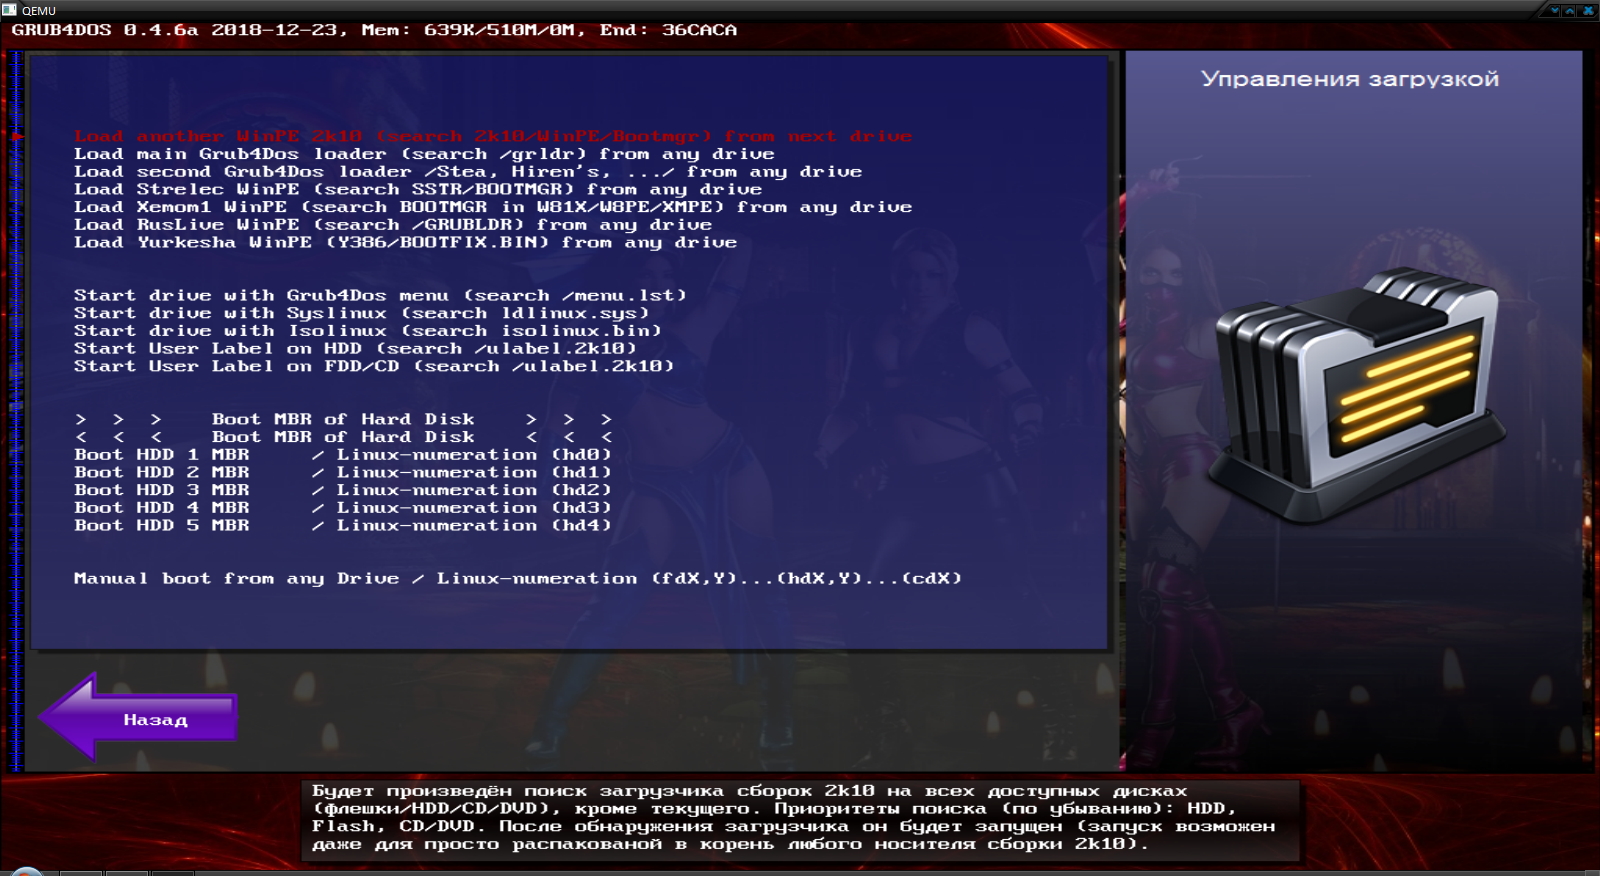Boot HDD 3 MBR (hd2)
Screen dimensions: 1600x876
point(343,490)
